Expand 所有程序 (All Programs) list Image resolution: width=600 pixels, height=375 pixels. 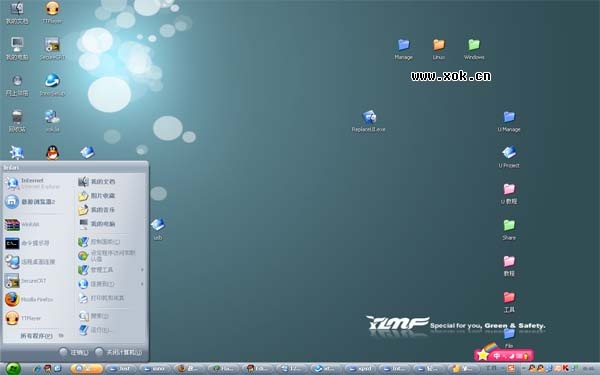coord(41,336)
